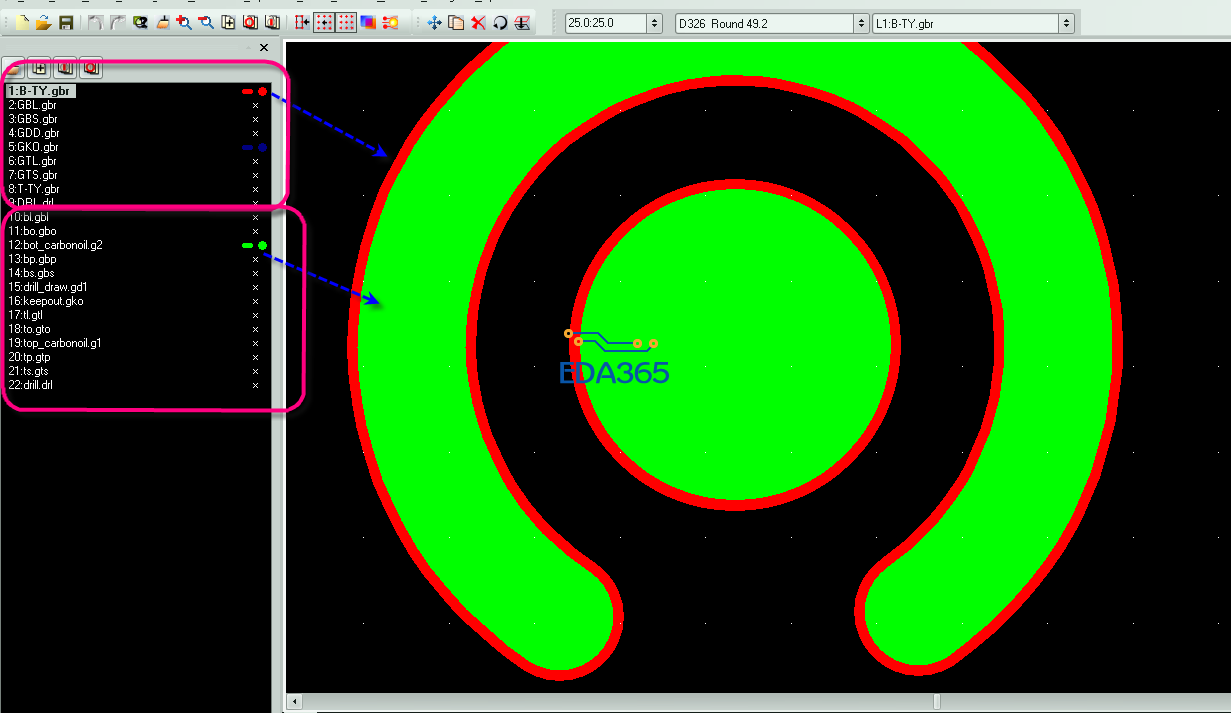This screenshot has height=713, width=1231.
Task: Click the Redraw view icon beside Redo
Action: [x=140, y=22]
